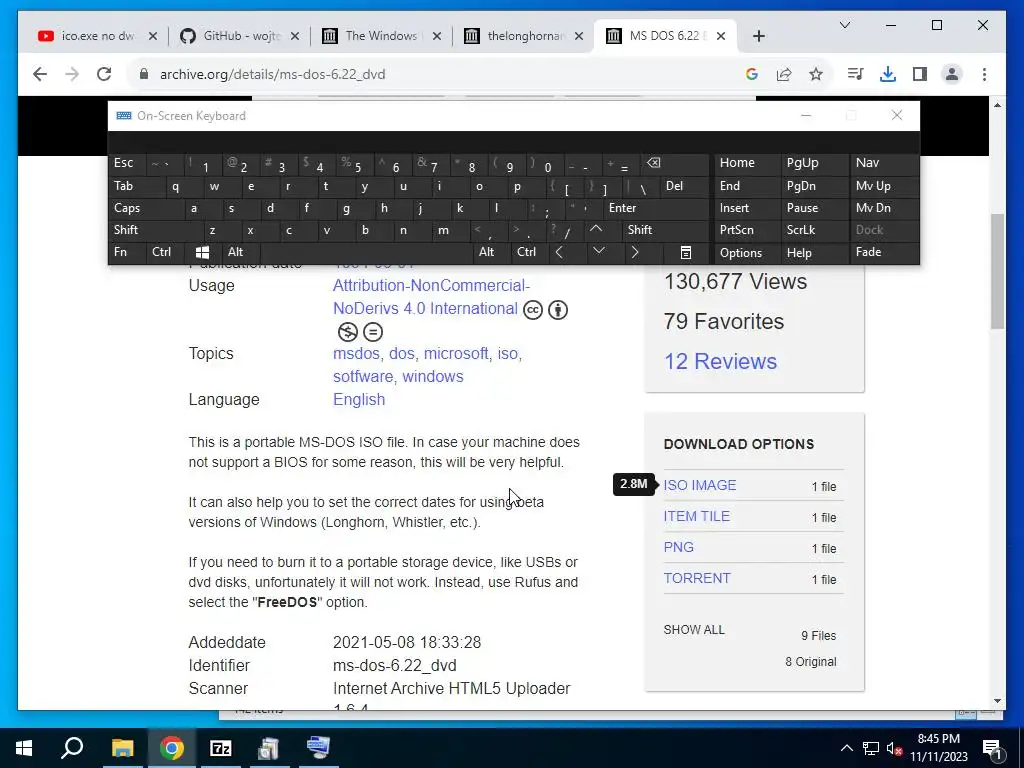Reload the archive.org page

(104, 74)
